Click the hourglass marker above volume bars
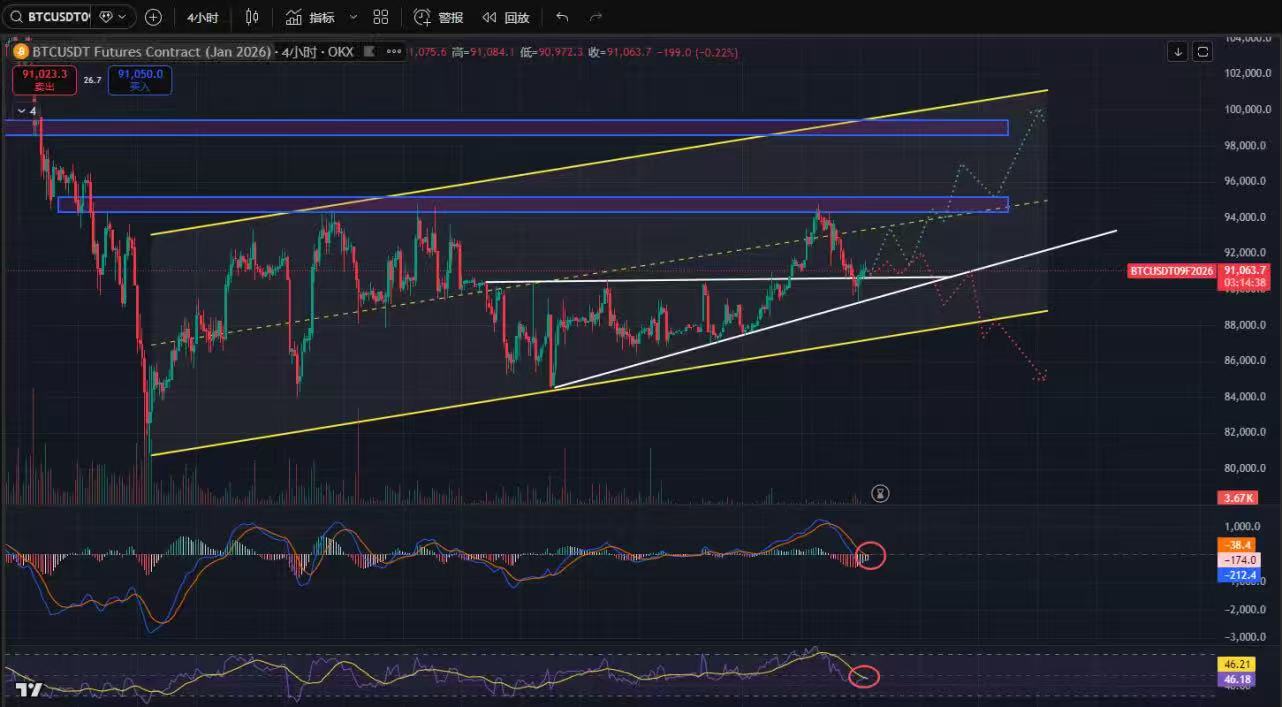1283x707 pixels. pos(880,493)
